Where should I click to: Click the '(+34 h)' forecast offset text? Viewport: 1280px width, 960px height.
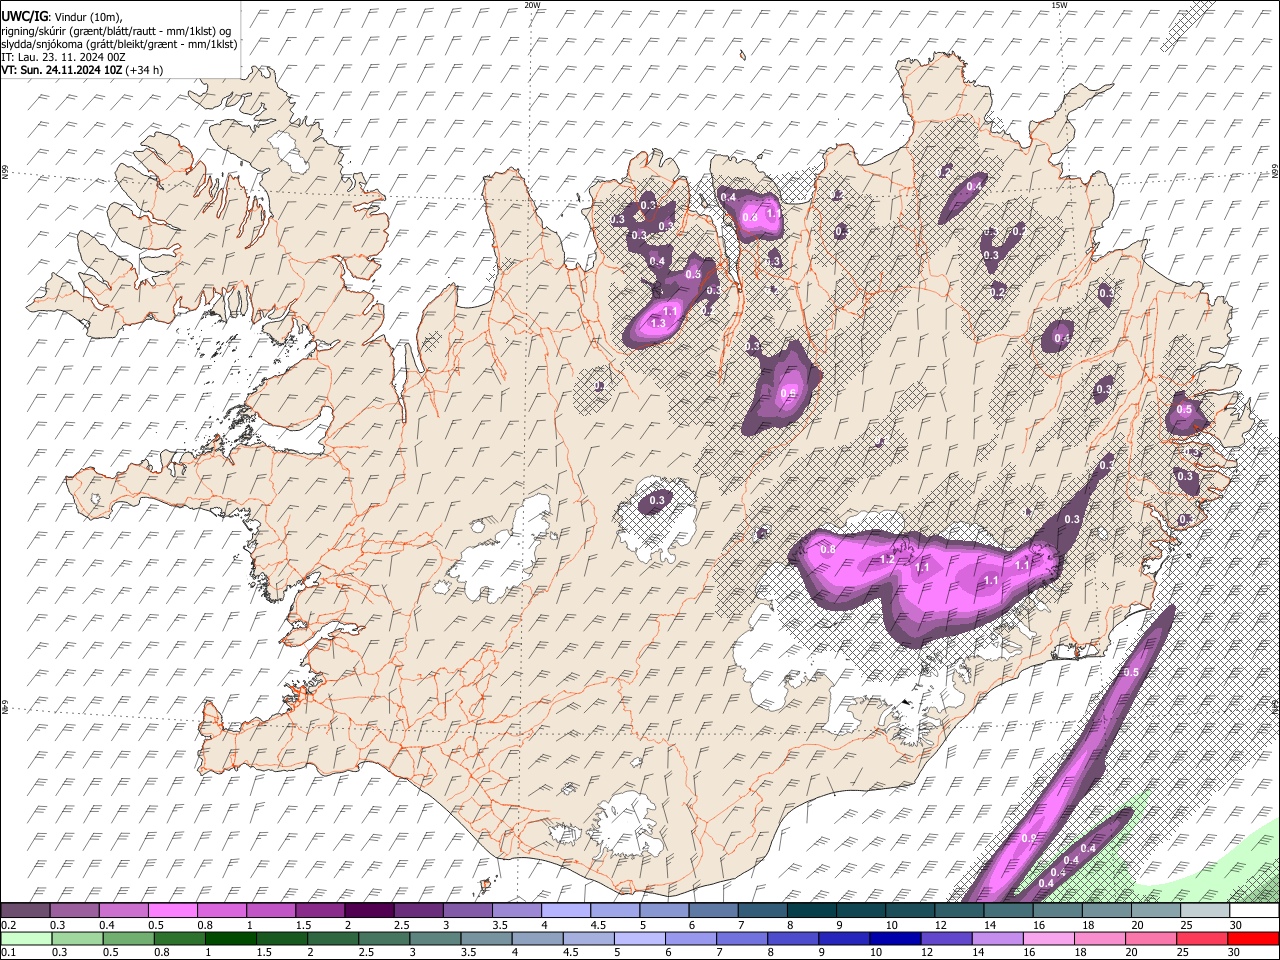(x=145, y=70)
